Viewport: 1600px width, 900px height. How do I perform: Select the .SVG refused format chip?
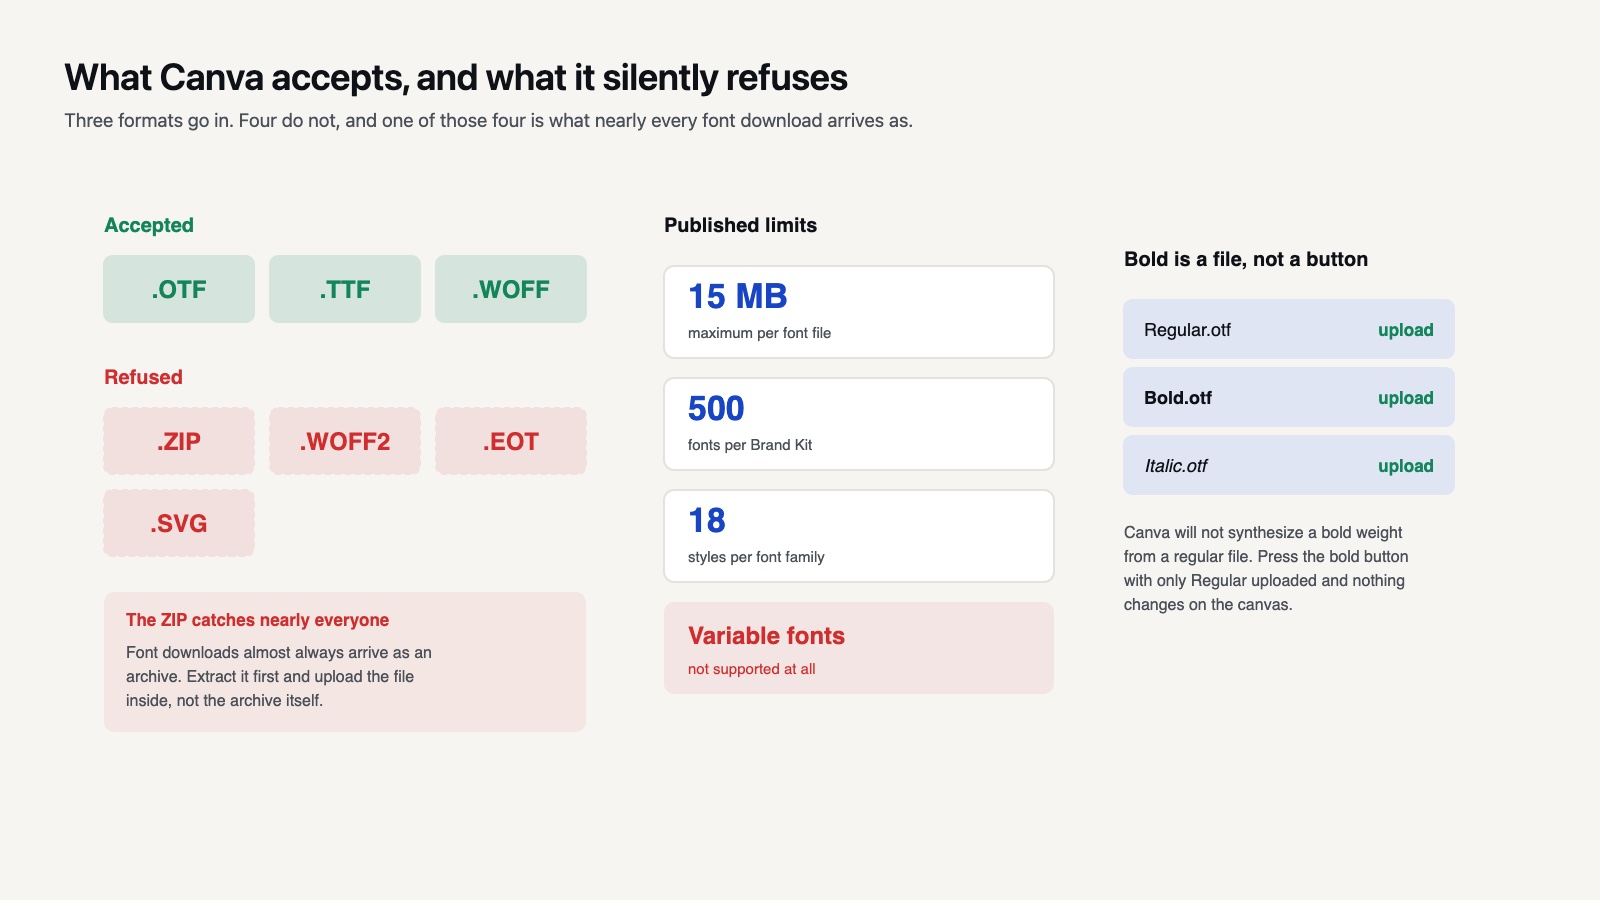179,523
